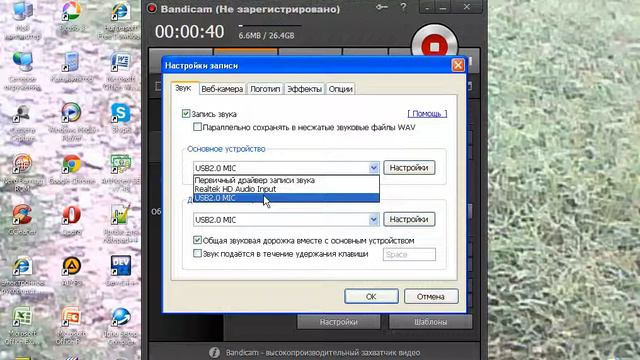
Task: Open the blue globe arrow desktop shortcut
Action: (121, 318)
